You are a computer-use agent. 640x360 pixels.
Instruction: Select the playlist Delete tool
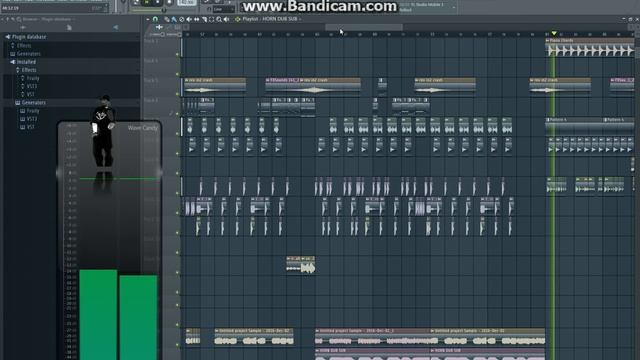click(x=182, y=19)
